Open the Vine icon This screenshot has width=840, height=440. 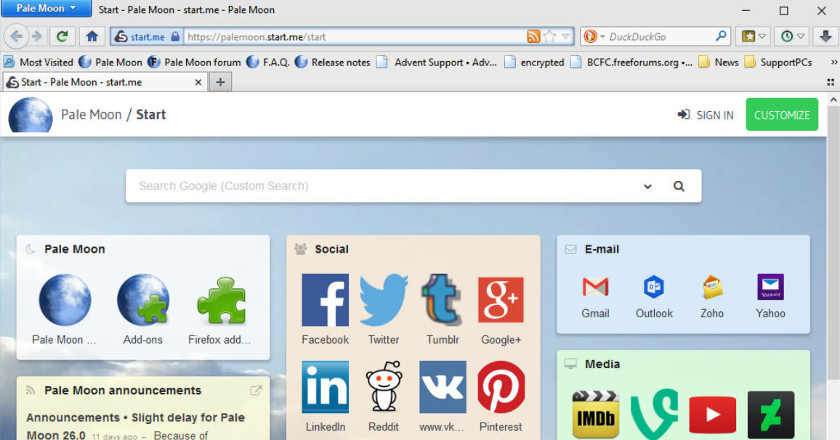pos(654,415)
